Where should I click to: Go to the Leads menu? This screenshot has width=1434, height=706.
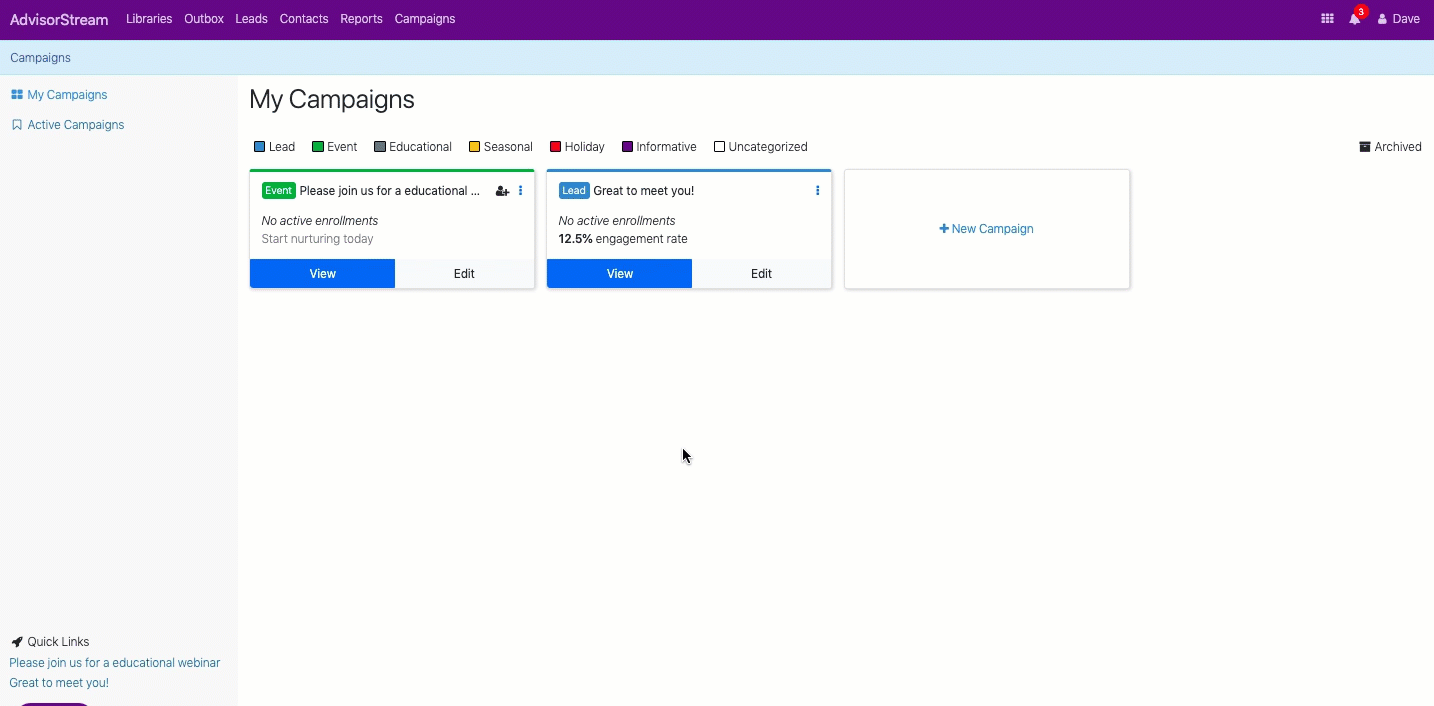251,19
